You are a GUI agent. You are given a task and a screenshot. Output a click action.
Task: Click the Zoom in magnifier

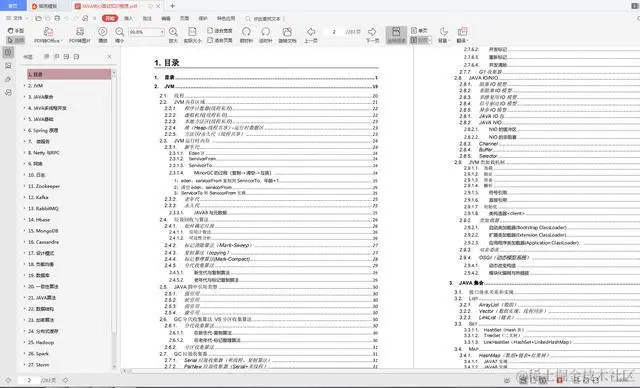click(173, 35)
